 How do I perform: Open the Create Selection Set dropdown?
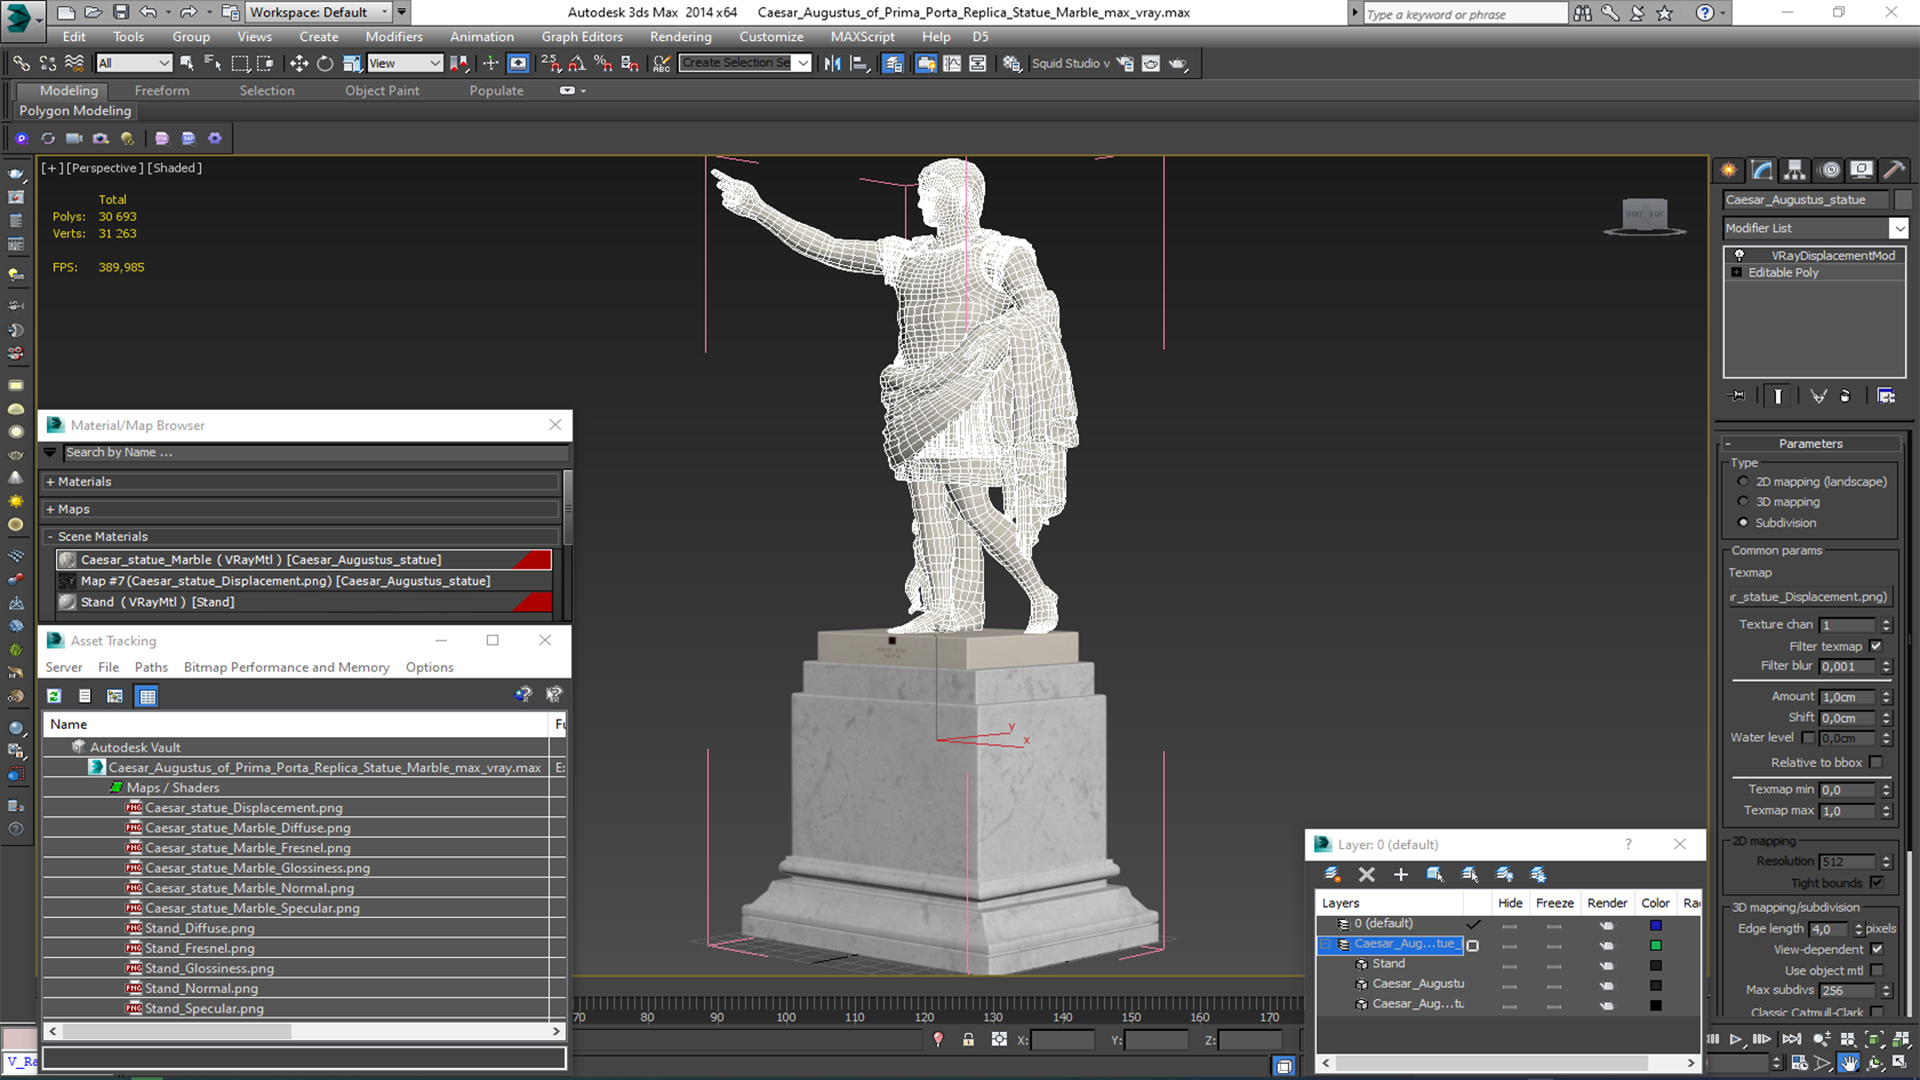pos(802,63)
